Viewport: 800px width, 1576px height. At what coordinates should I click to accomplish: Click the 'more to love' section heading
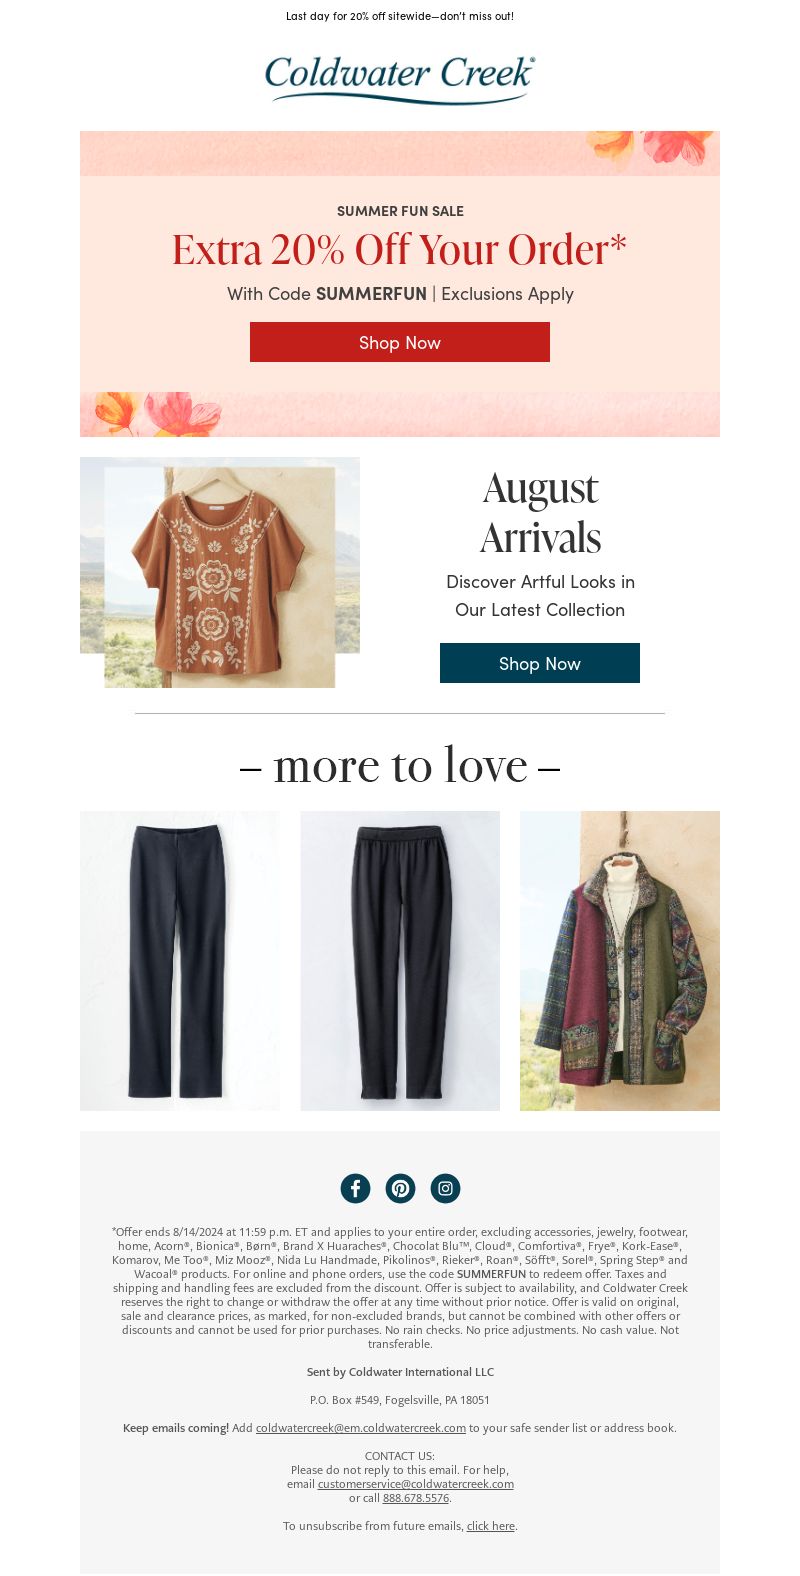[x=400, y=765]
